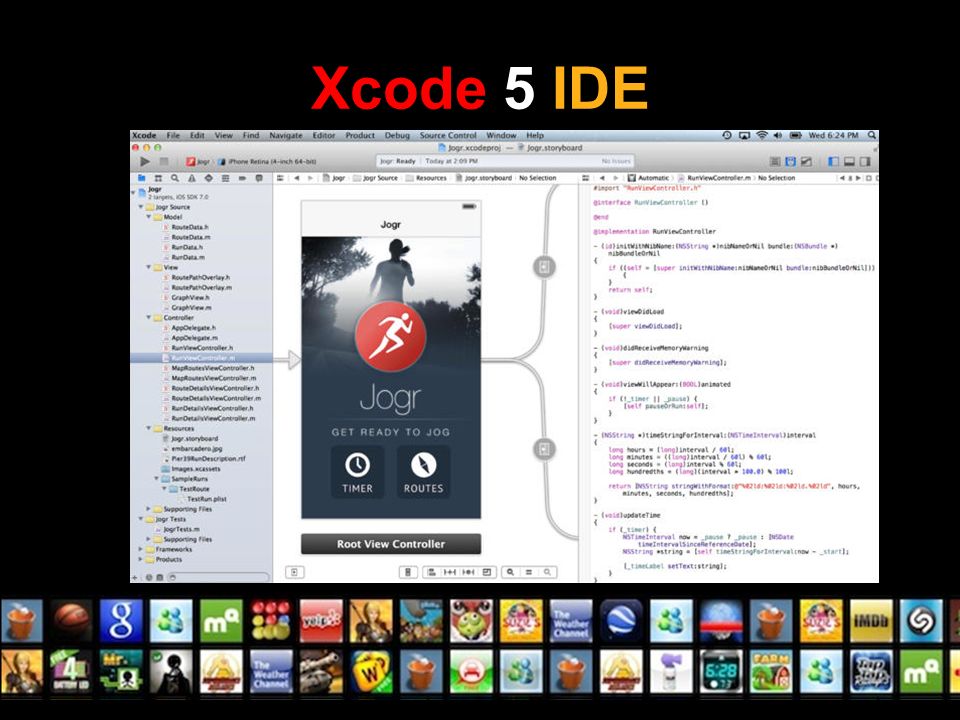The image size is (960, 720).
Task: Click the upper segue icon on canvas
Action: tap(544, 267)
